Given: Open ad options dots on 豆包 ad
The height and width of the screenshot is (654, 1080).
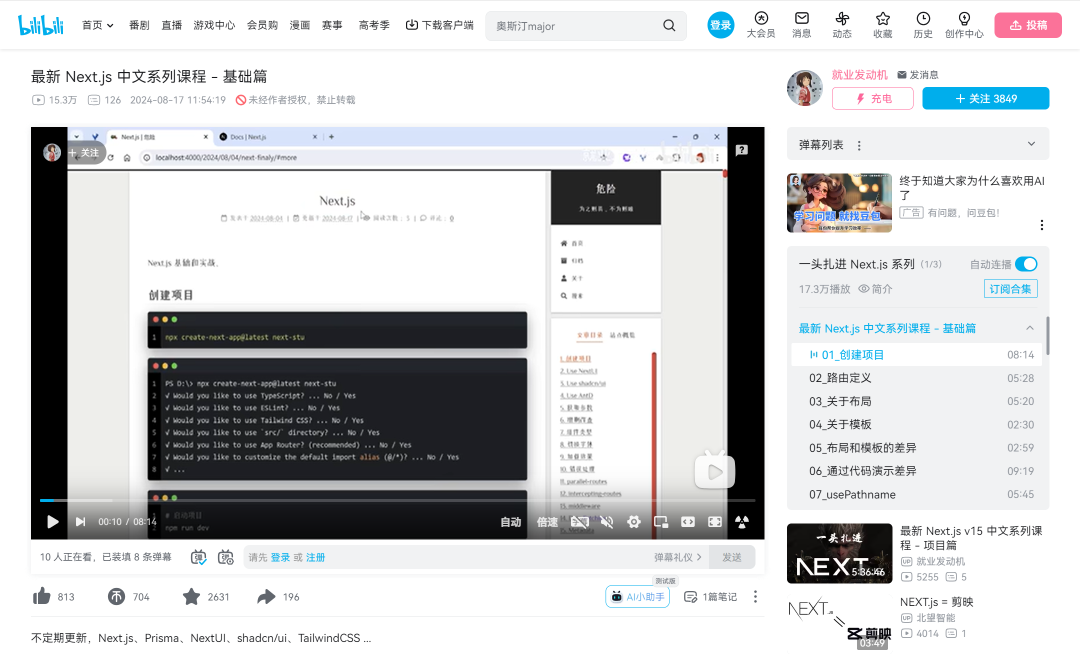Looking at the screenshot, I should (1041, 225).
